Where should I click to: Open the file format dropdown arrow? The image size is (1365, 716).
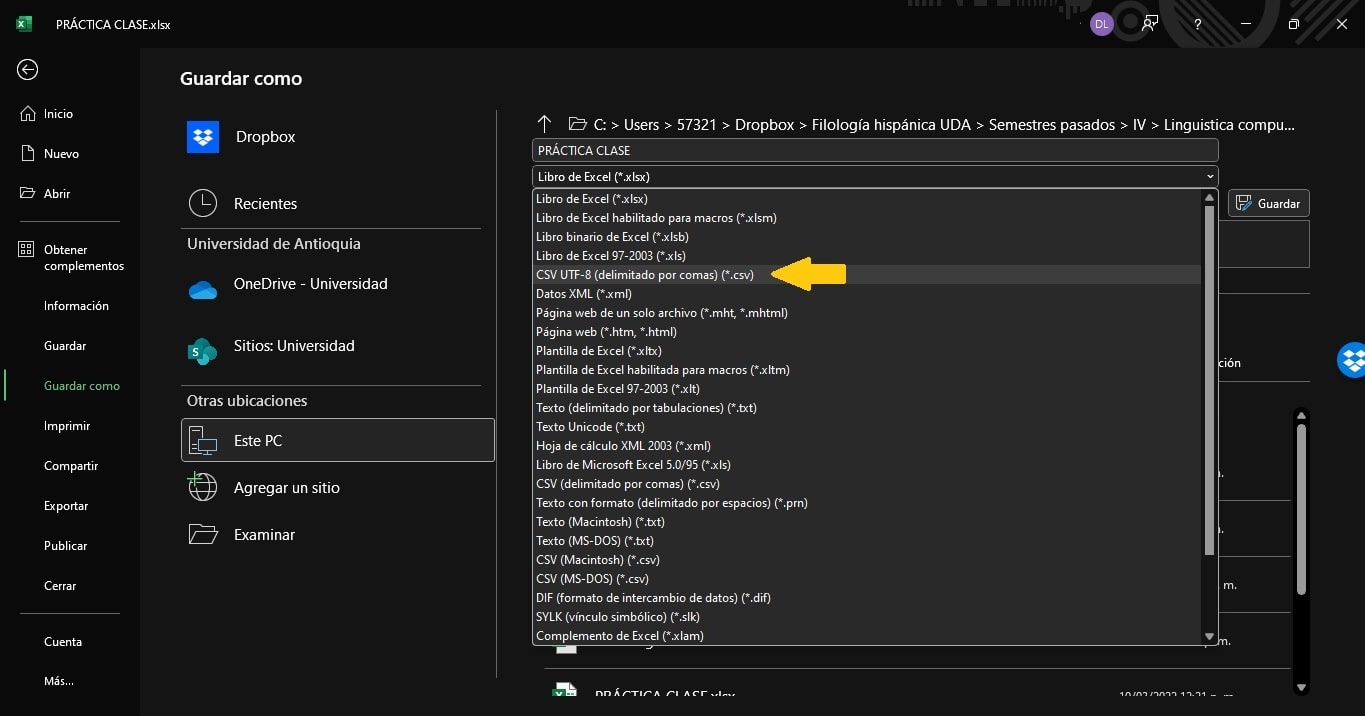(x=1208, y=176)
